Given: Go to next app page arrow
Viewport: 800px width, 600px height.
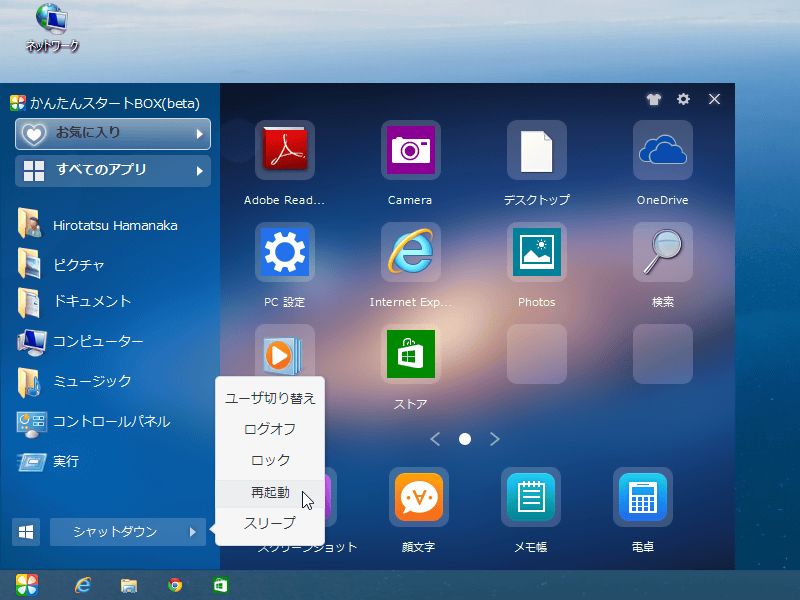Looking at the screenshot, I should click(x=495, y=439).
